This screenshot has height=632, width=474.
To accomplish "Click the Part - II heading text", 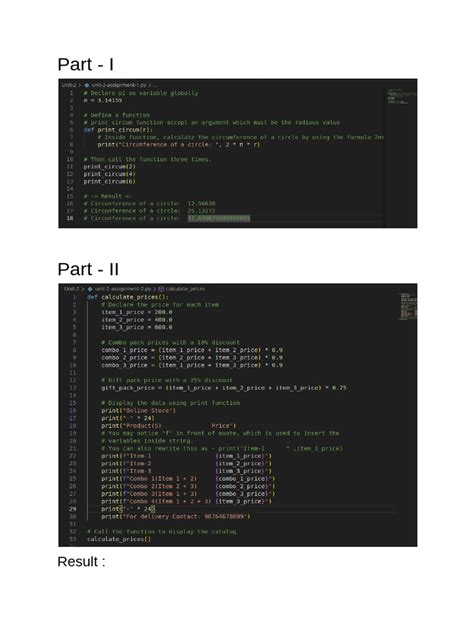I will pos(88,269).
